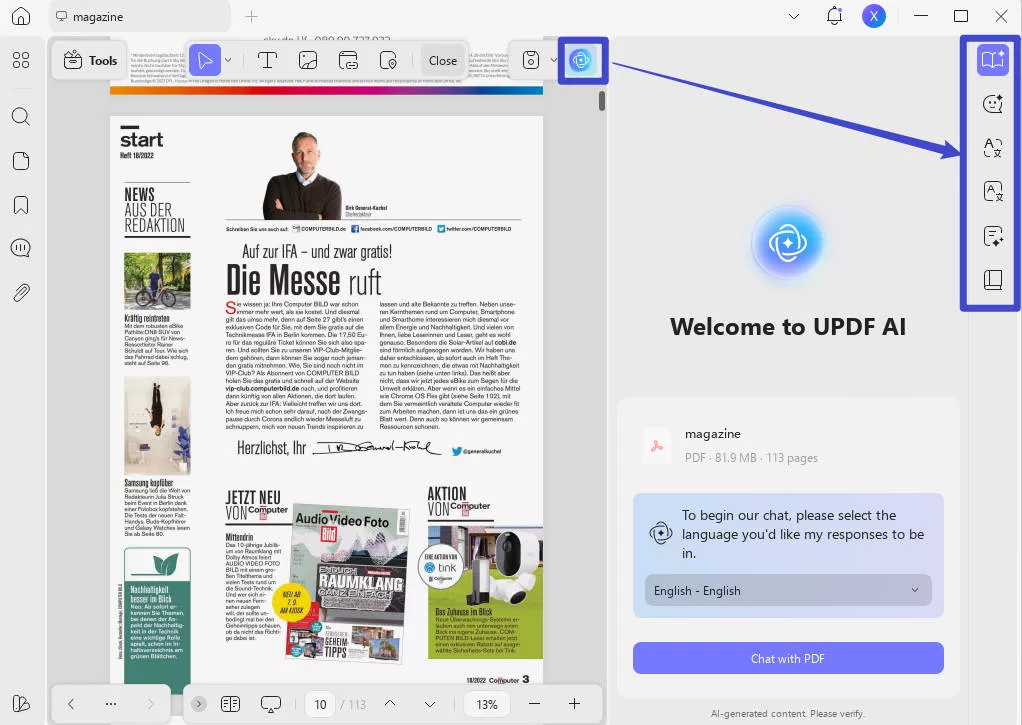
Task: Toggle the presentation mode icon in bottom bar
Action: pos(270,704)
